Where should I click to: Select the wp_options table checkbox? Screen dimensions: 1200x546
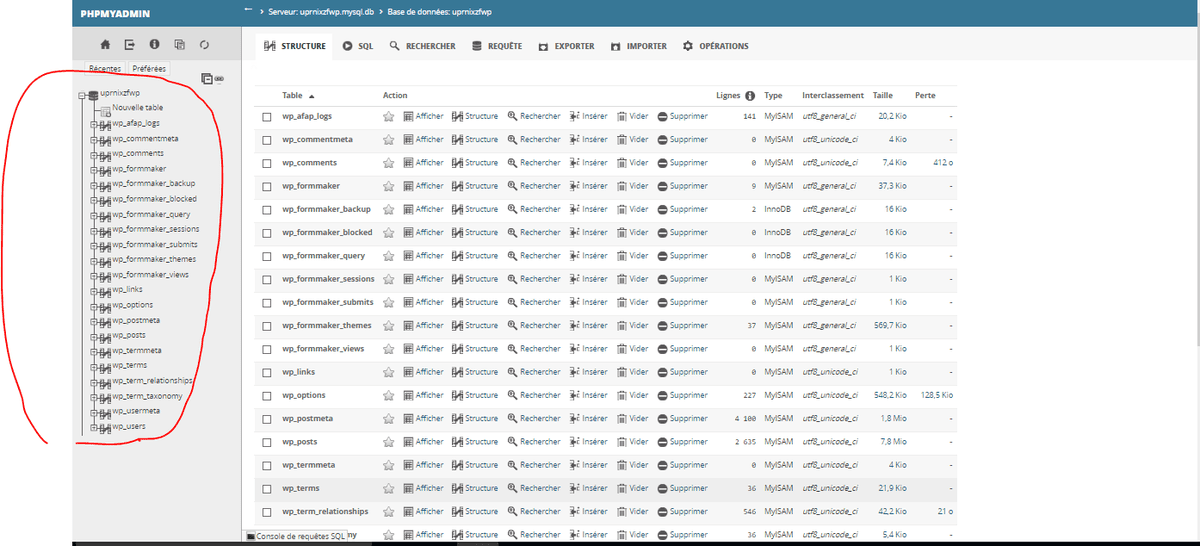point(267,395)
